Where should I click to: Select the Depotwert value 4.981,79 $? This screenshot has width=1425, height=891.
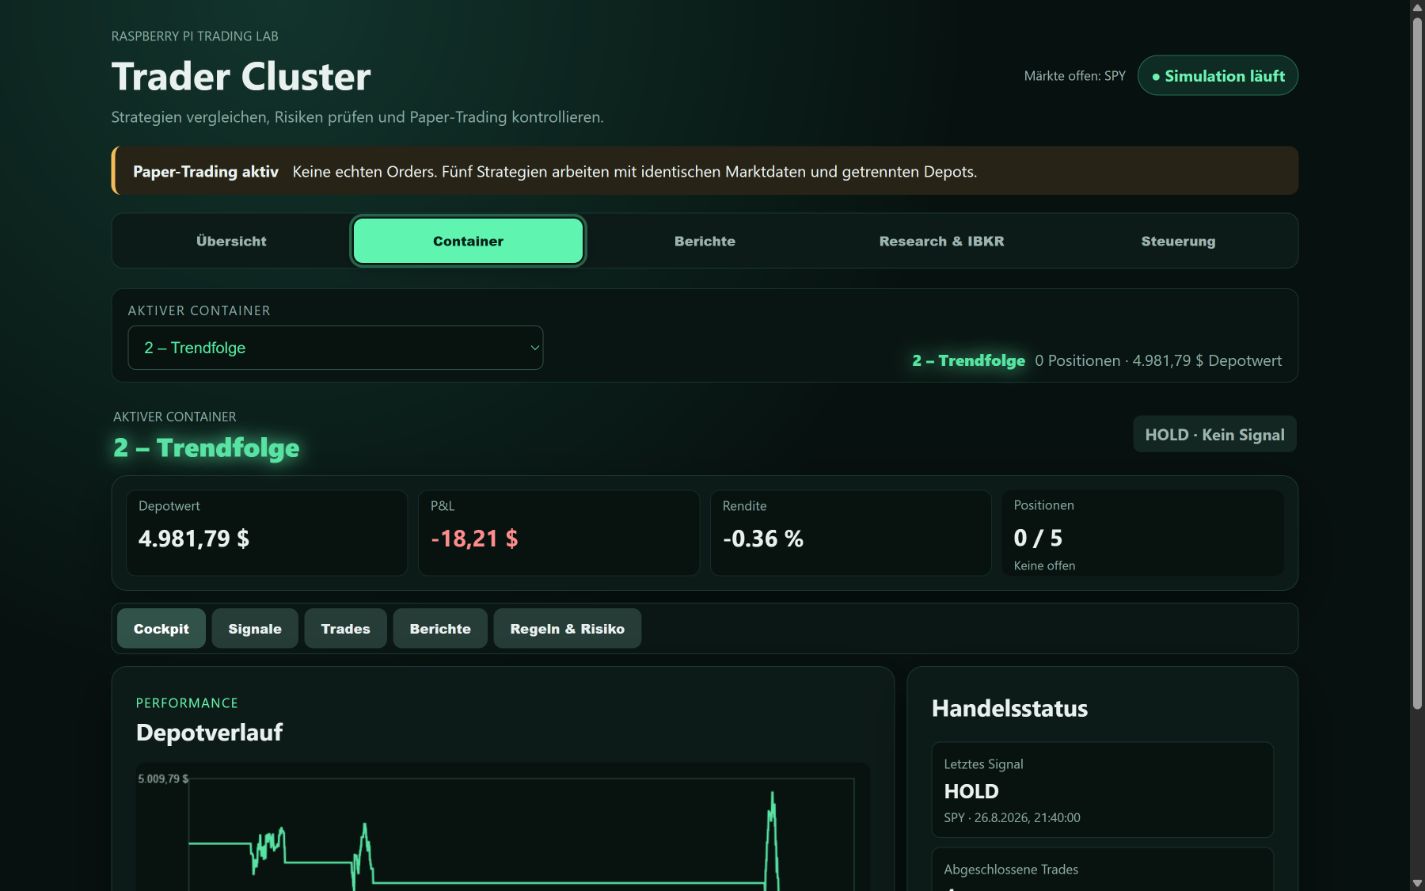[194, 539]
